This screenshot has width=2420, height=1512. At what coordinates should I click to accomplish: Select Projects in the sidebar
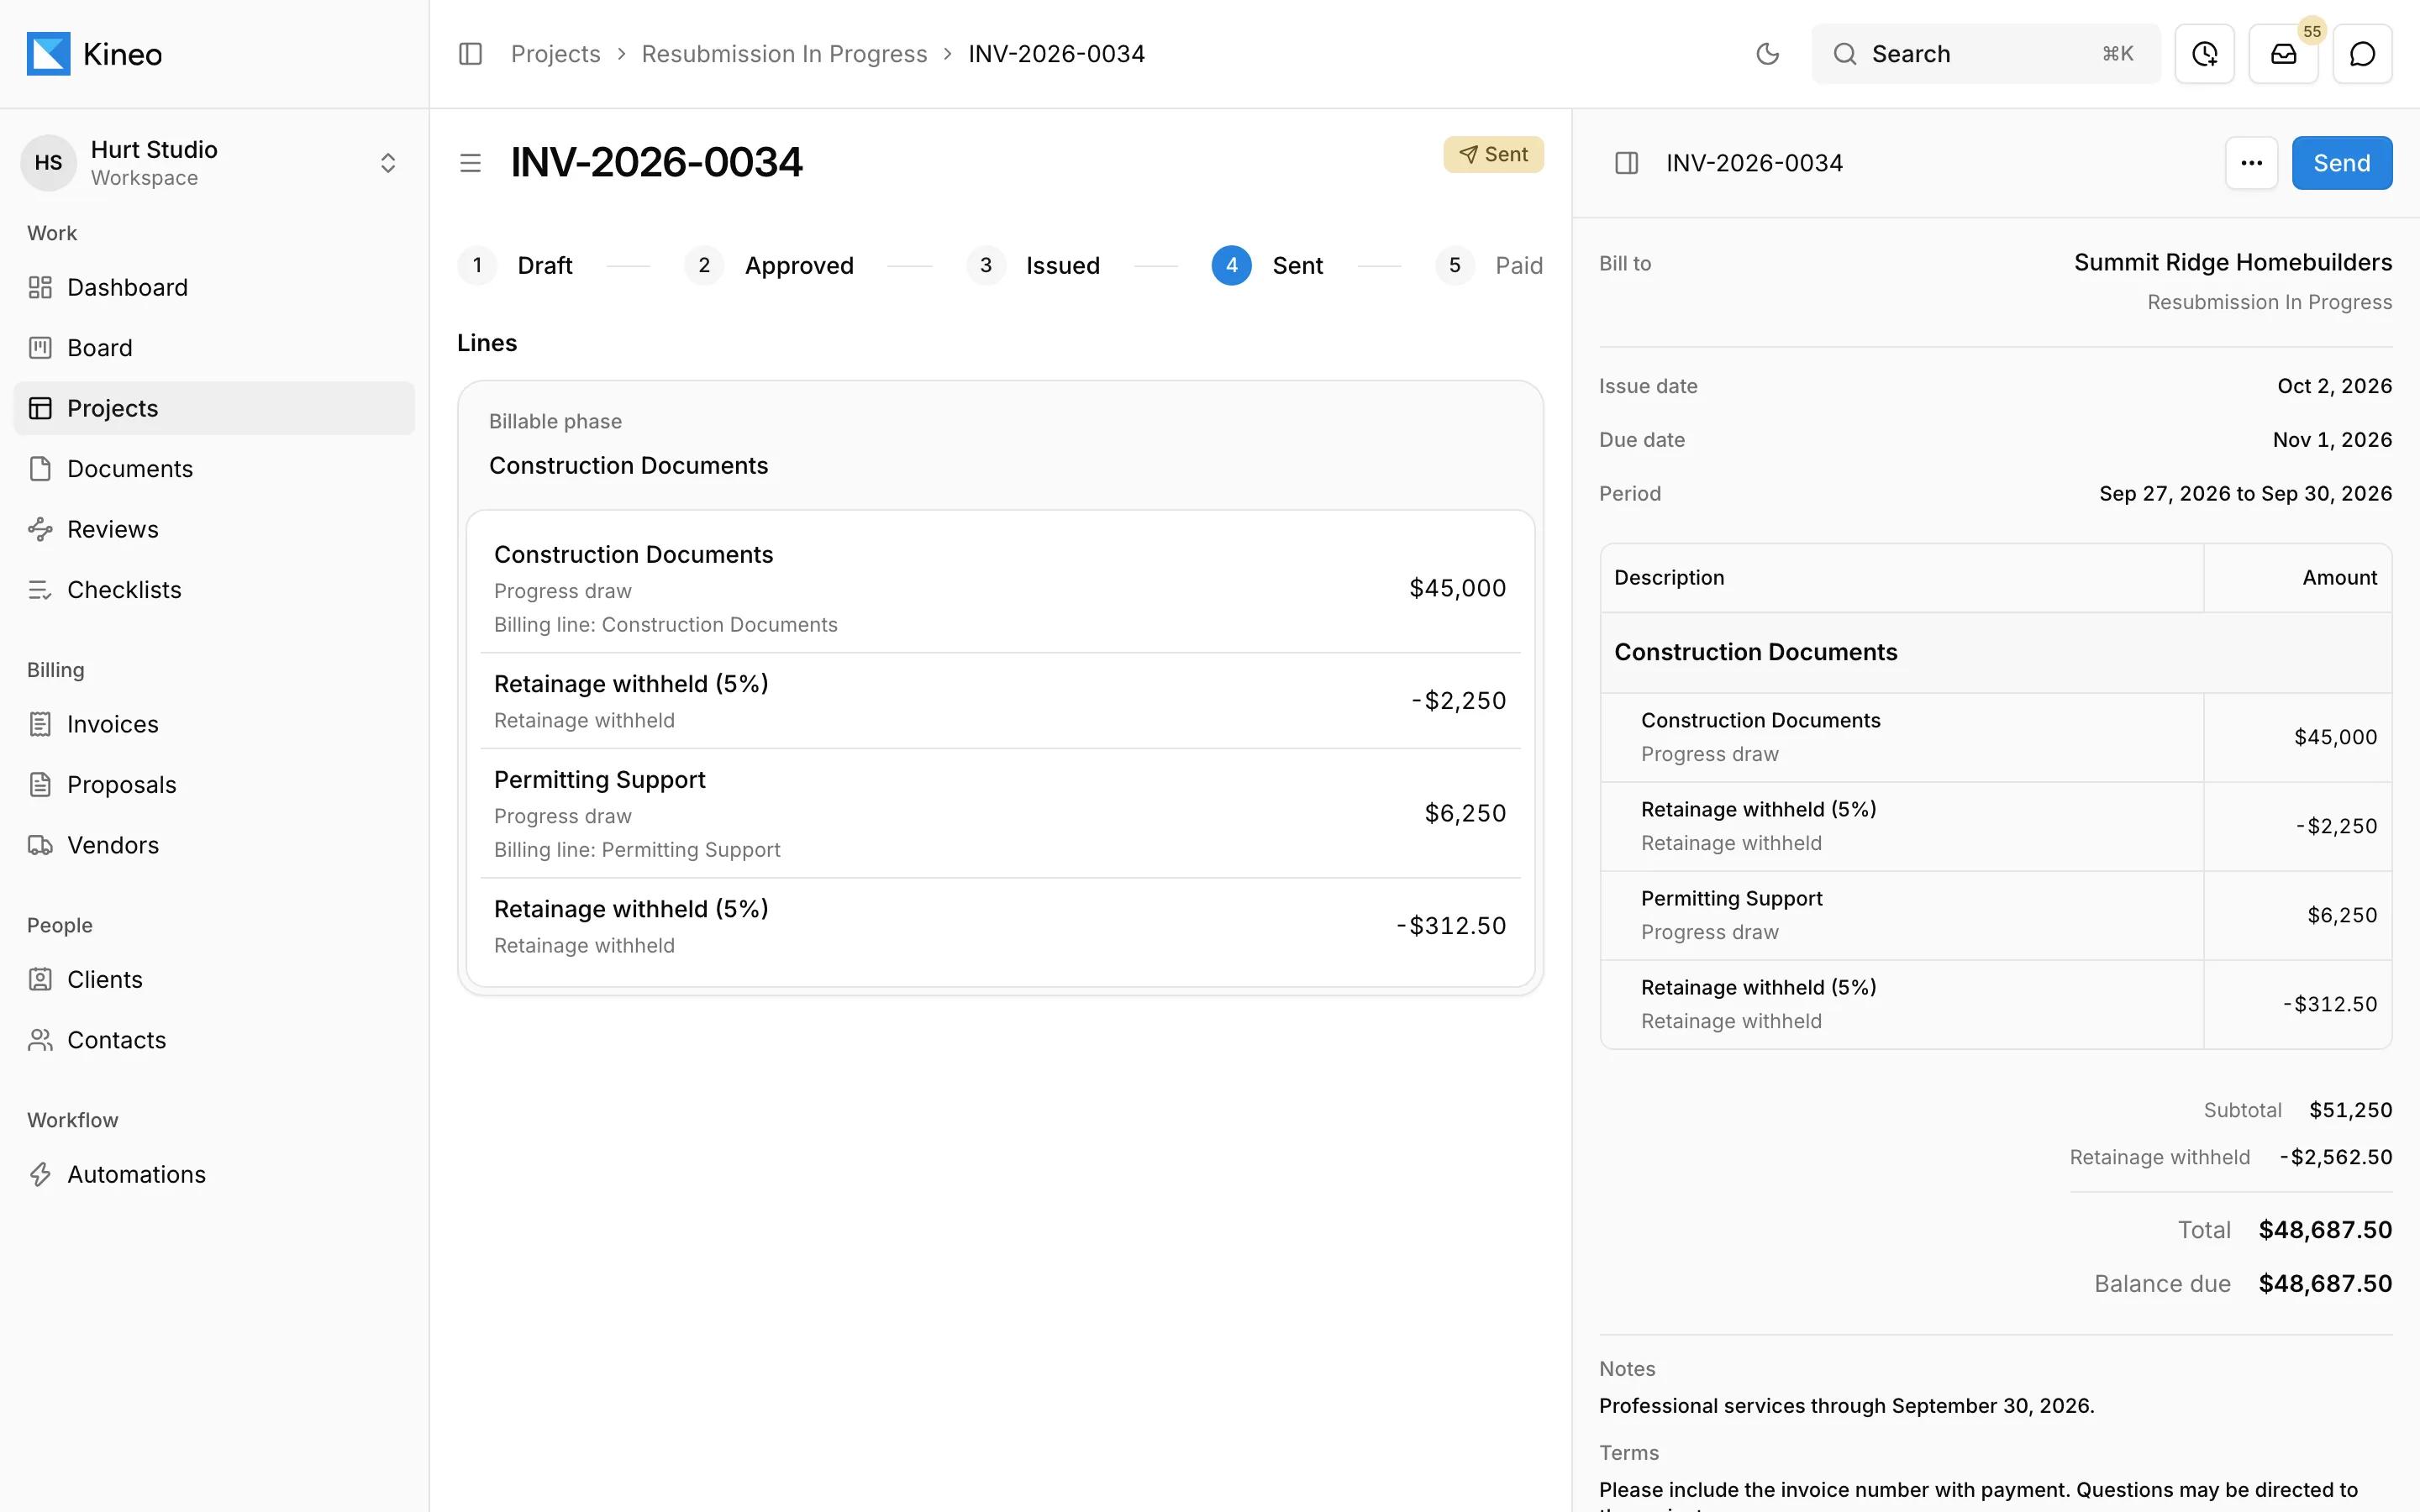coord(214,408)
